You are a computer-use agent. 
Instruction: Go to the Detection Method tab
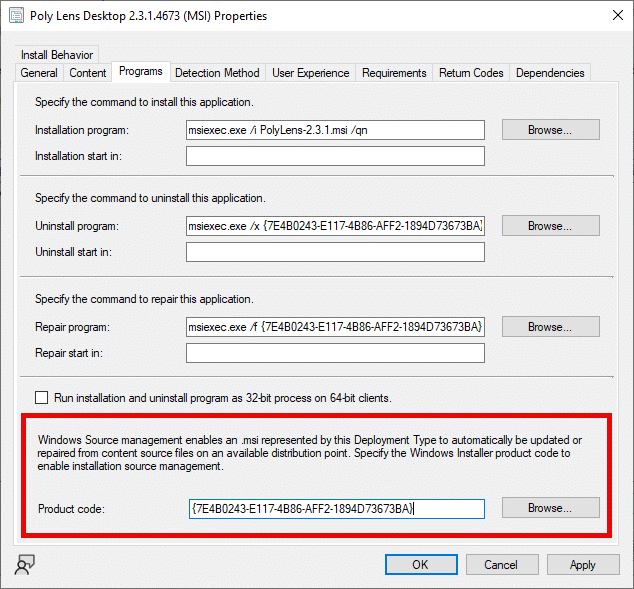tap(217, 73)
